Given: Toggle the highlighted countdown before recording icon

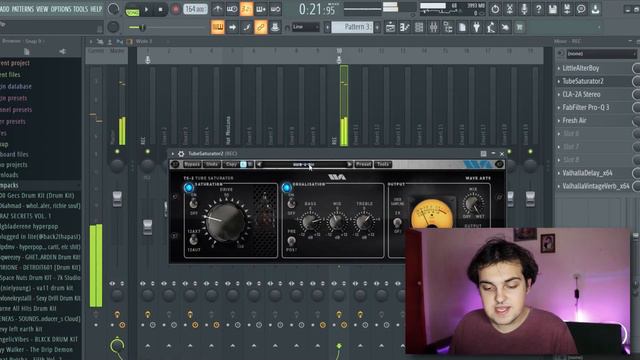Looking at the screenshot, I should (x=246, y=9).
